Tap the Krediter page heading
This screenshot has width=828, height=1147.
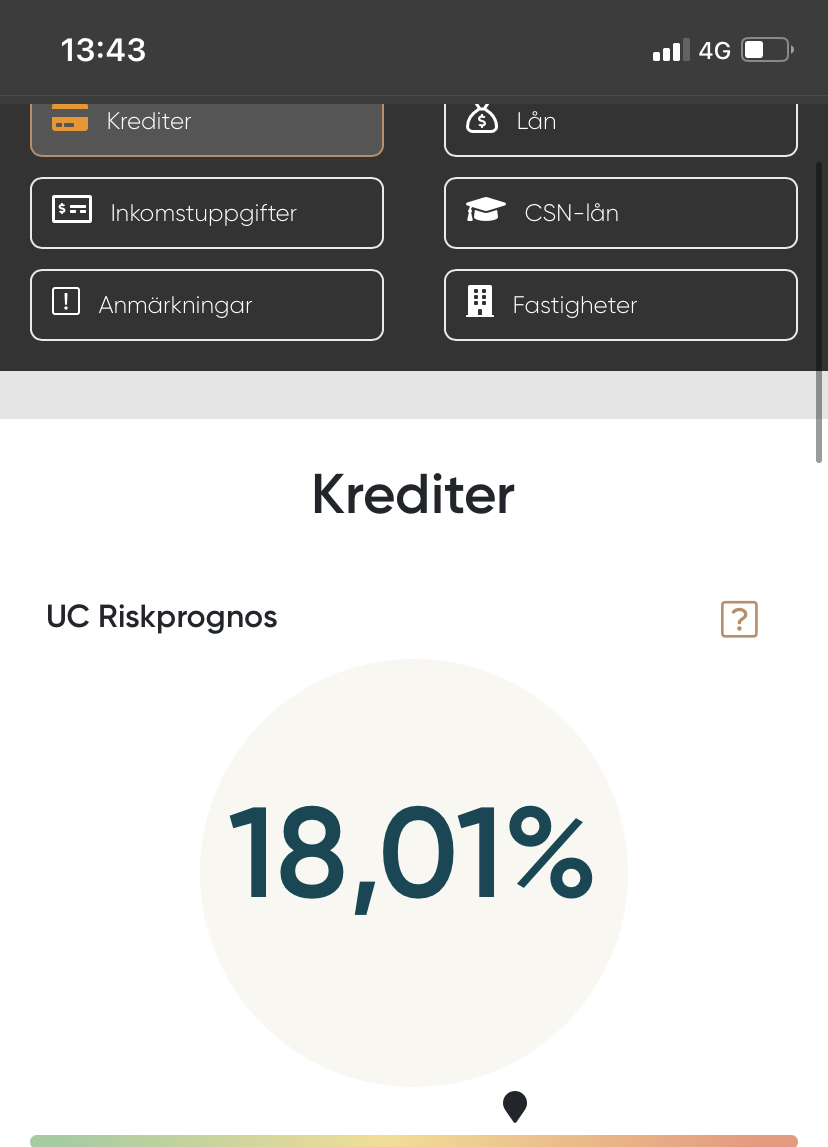coord(414,494)
